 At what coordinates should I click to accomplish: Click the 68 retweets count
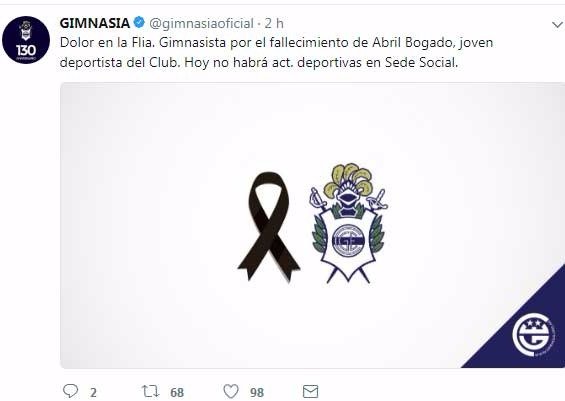pyautogui.click(x=177, y=392)
